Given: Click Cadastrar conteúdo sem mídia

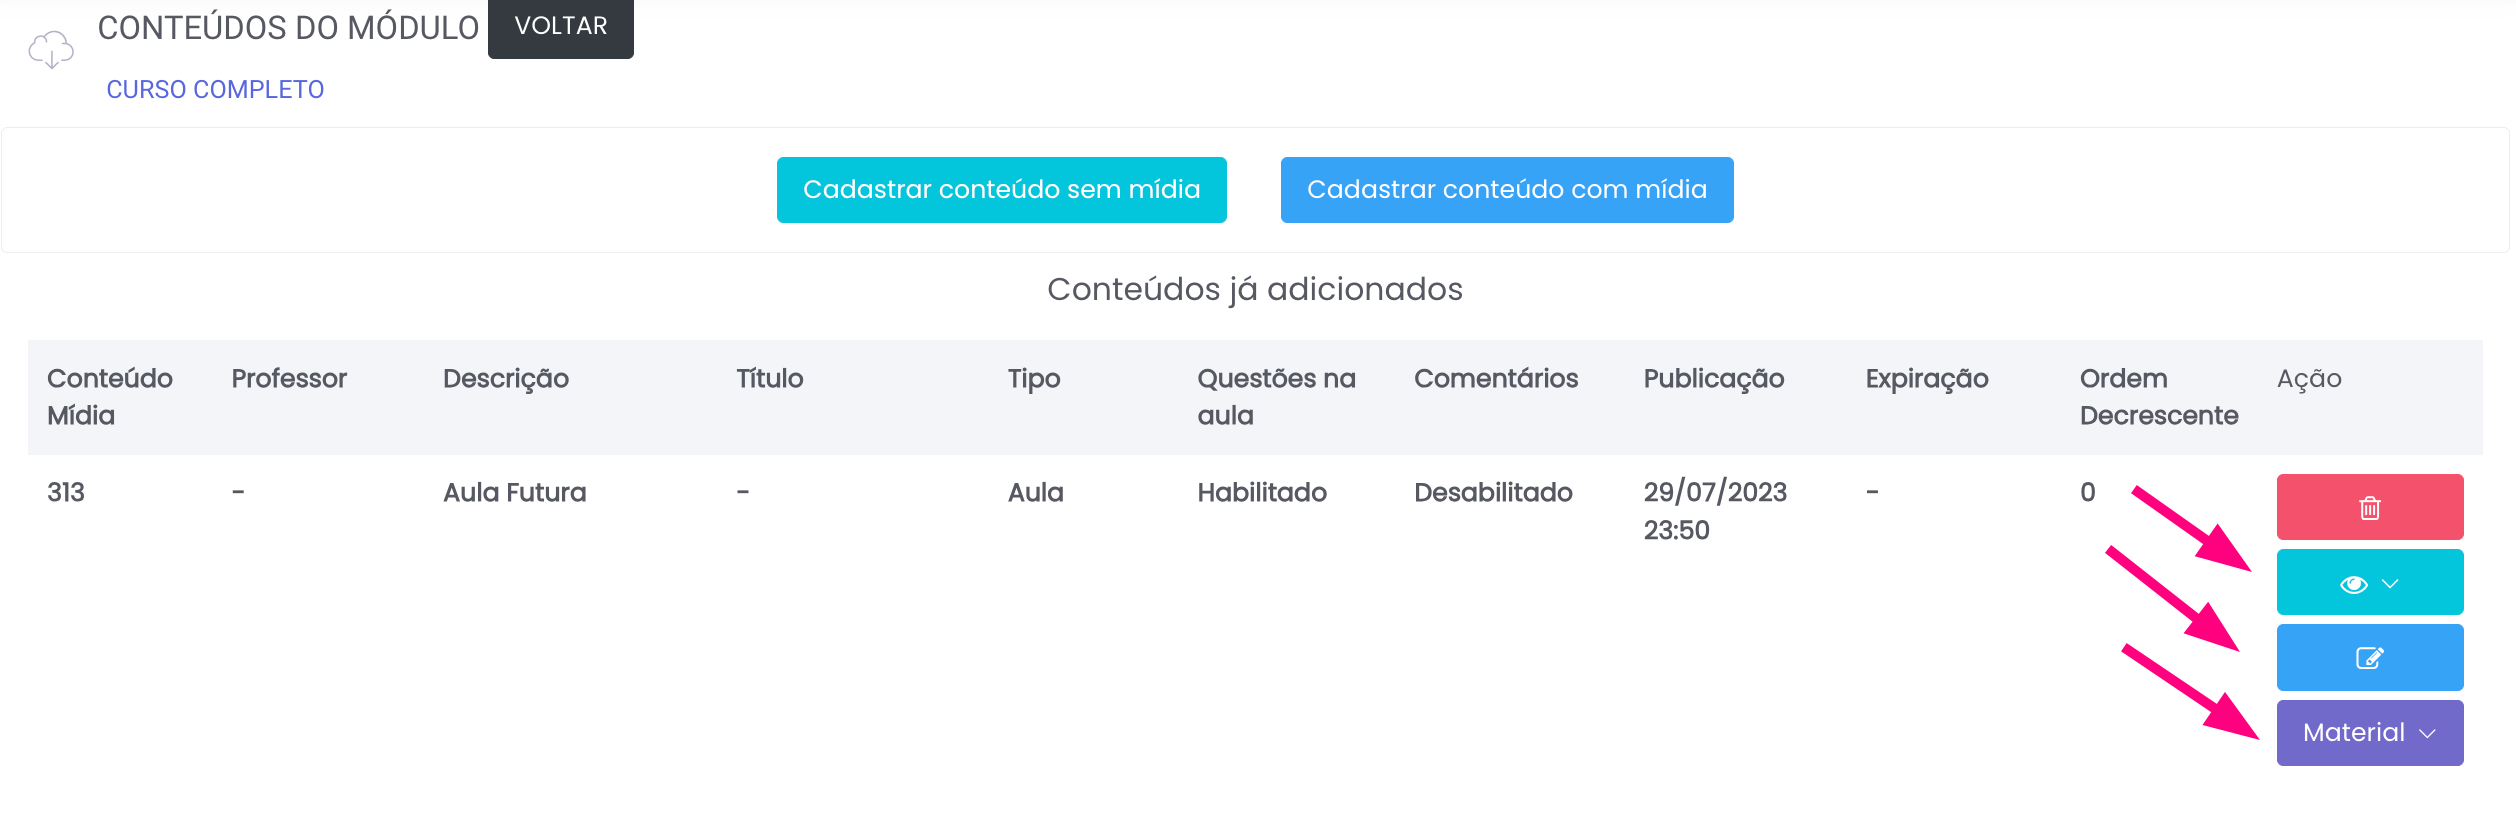Looking at the screenshot, I should [x=1001, y=190].
